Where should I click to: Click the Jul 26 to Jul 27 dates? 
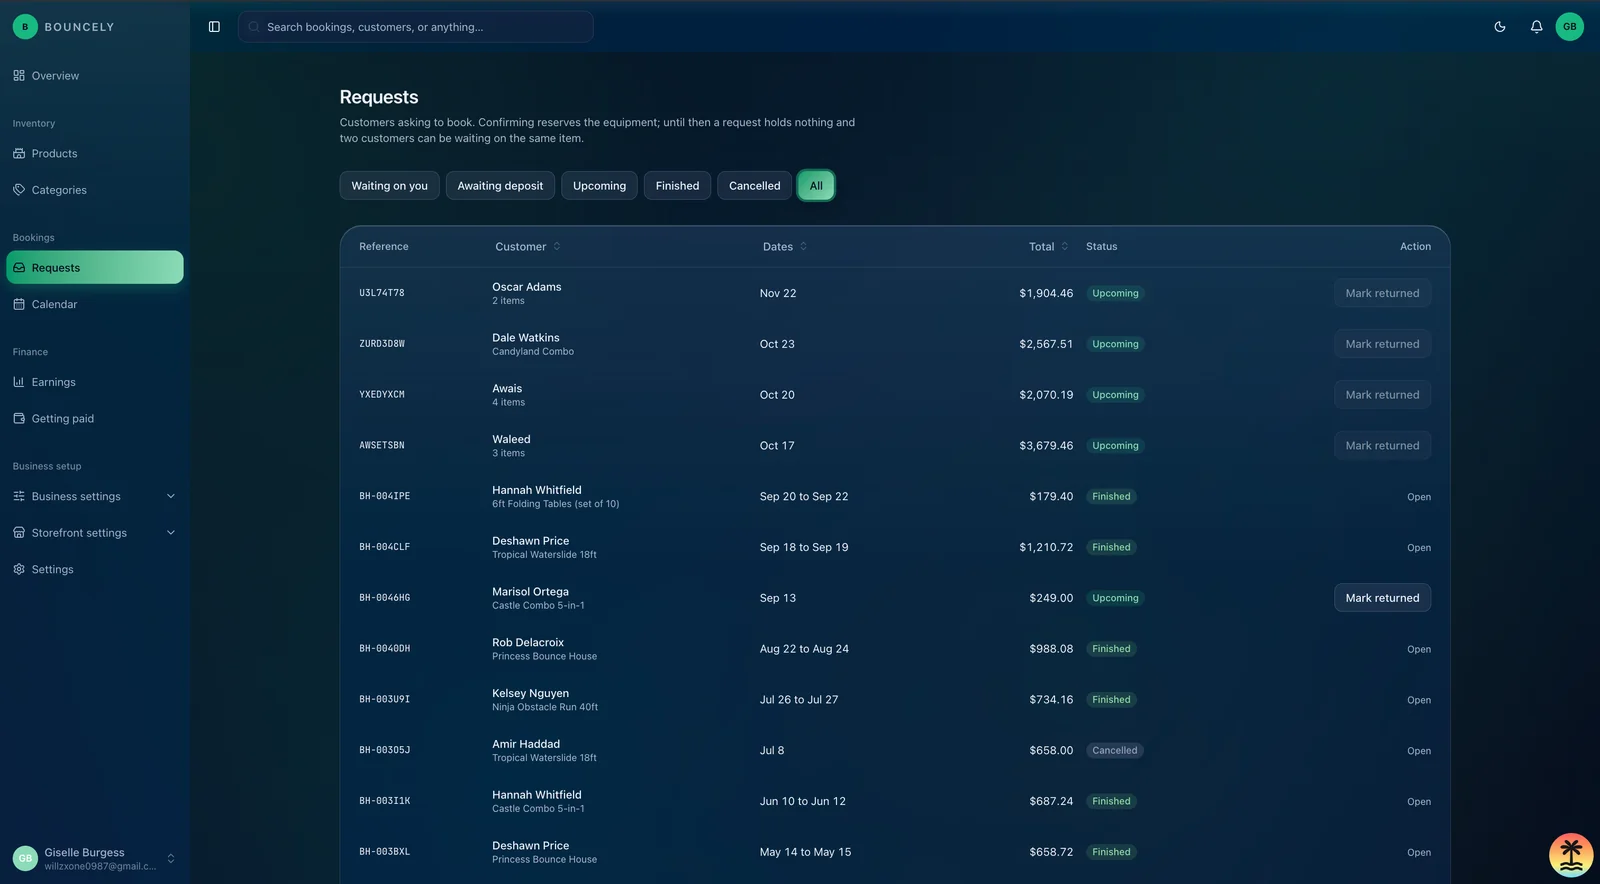799,700
